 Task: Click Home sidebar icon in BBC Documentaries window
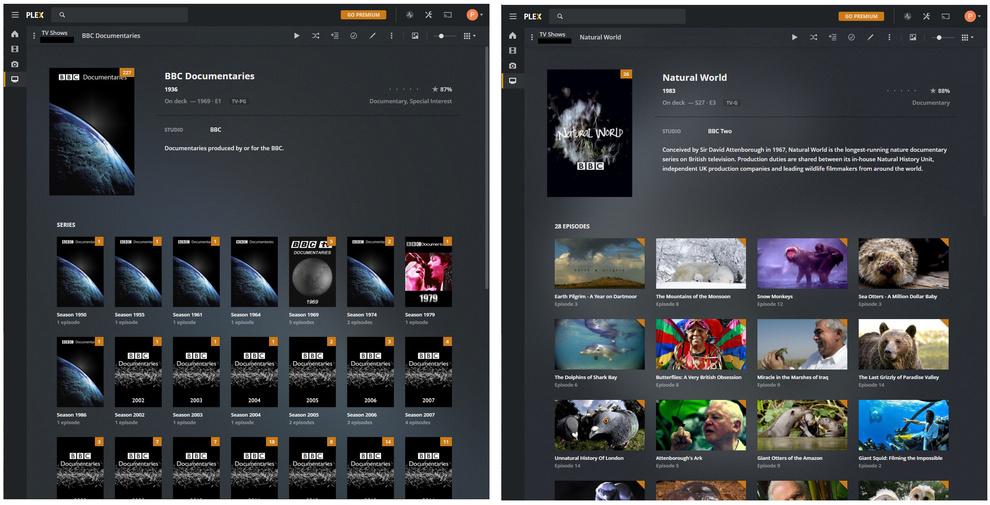[15, 34]
